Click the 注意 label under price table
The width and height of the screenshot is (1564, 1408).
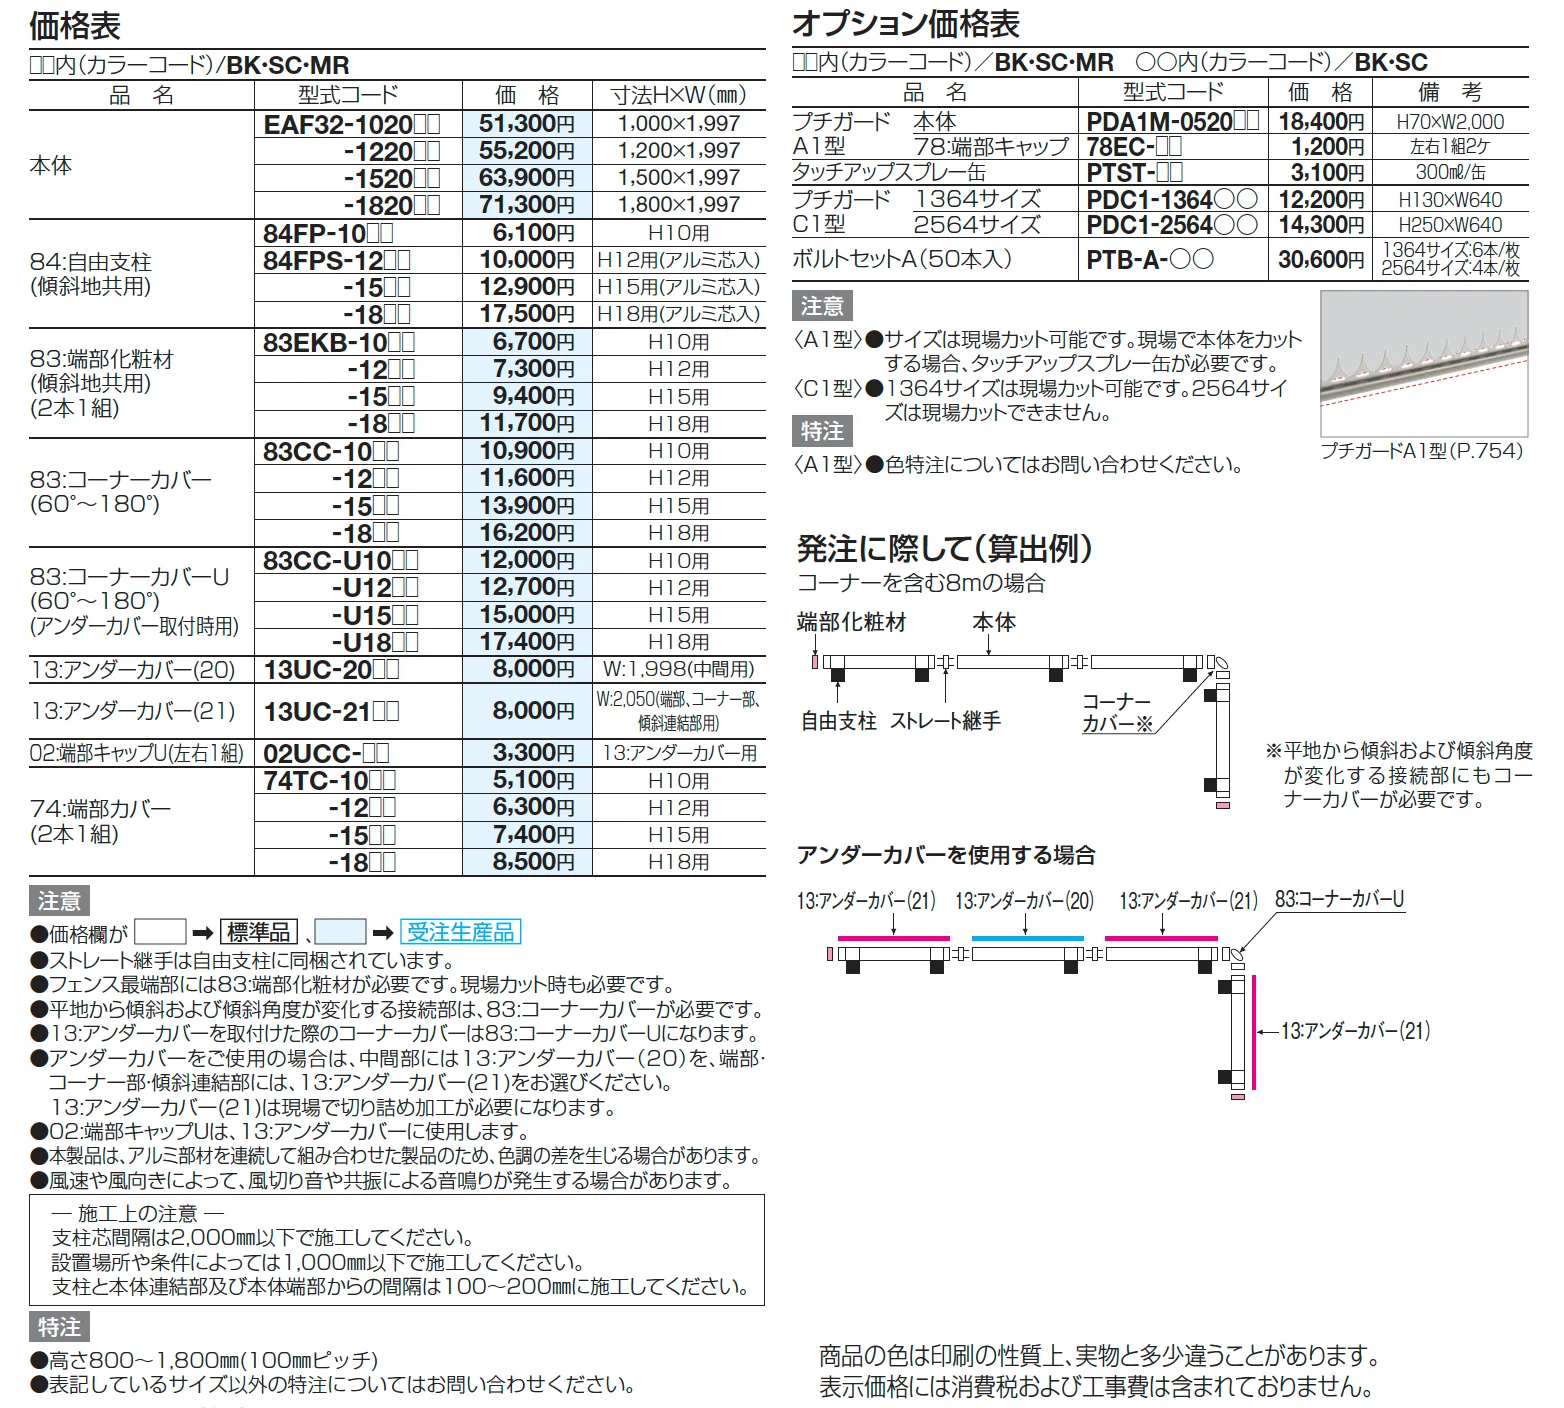click(x=59, y=901)
